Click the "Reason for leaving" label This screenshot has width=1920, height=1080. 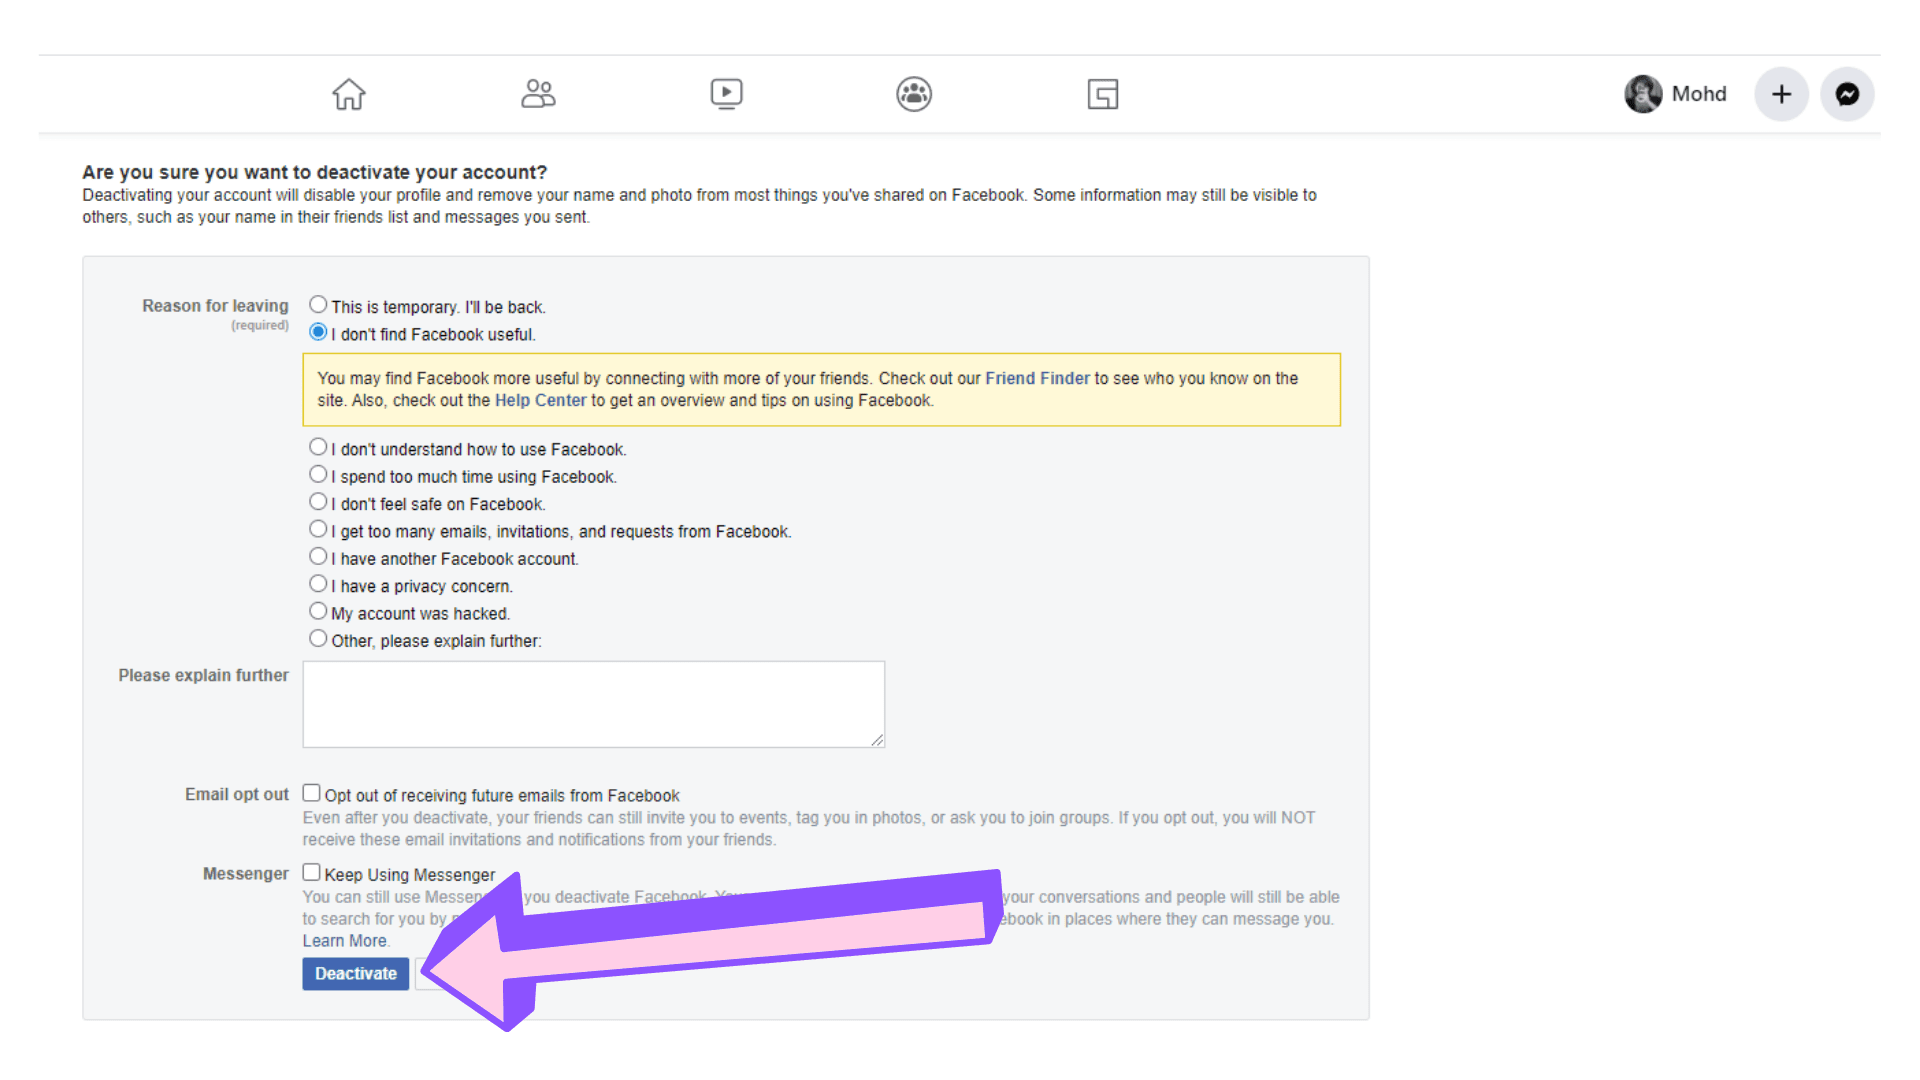click(x=215, y=306)
